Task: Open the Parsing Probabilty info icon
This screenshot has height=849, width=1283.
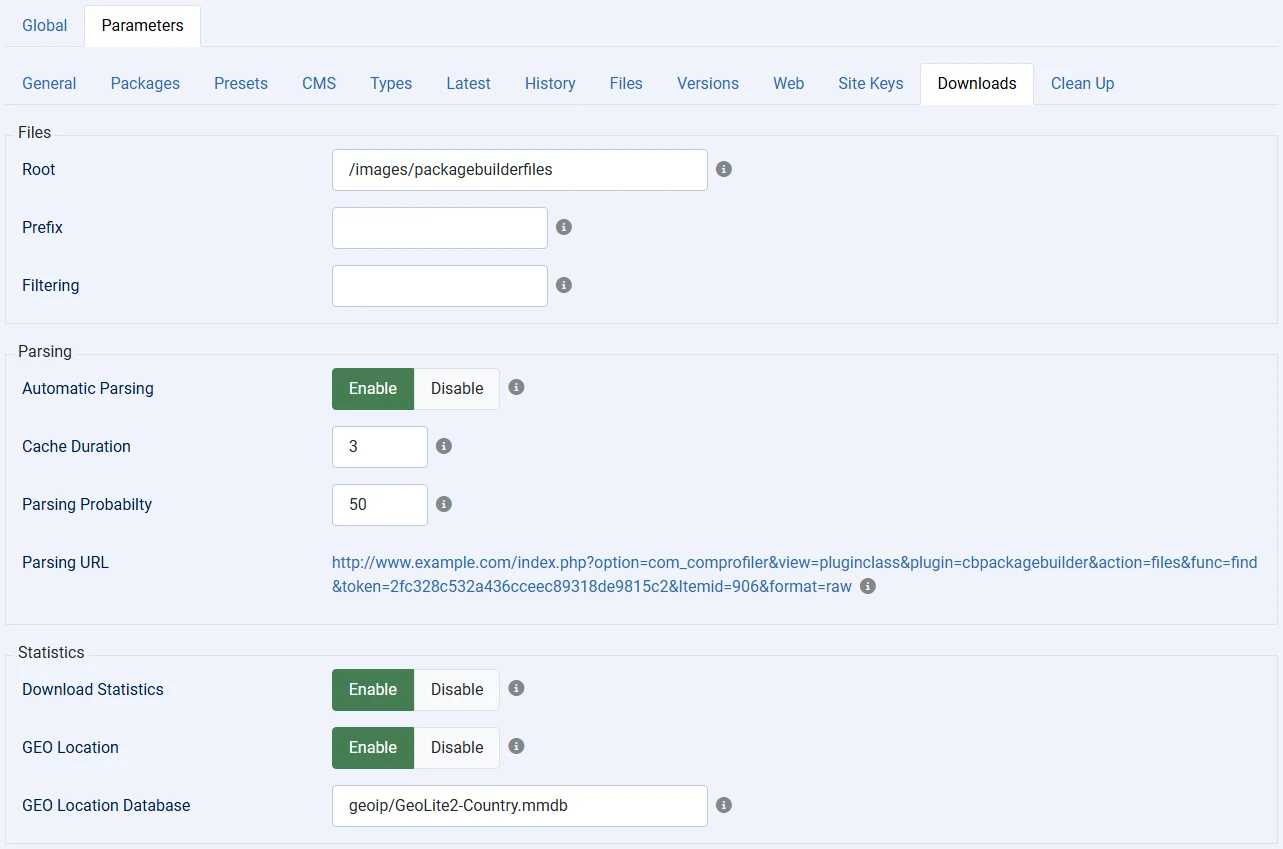Action: point(443,504)
